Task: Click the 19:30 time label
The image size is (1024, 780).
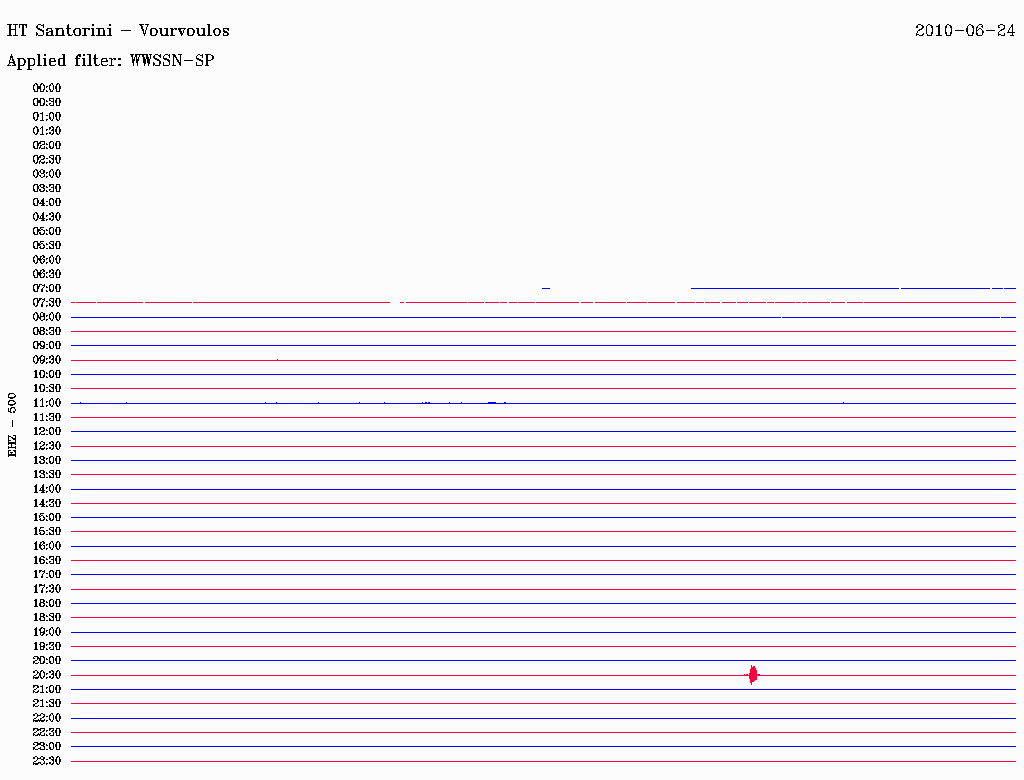Action: pyautogui.click(x=47, y=646)
